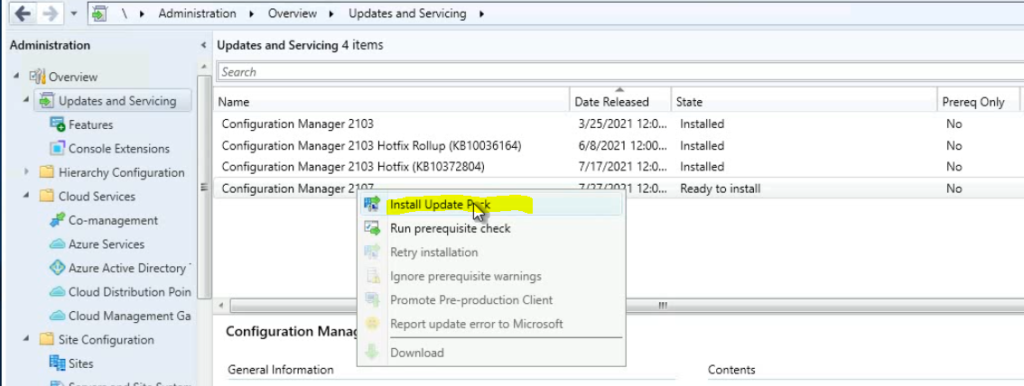
Task: Select the Configuration Manager 2107 row
Action: (x=617, y=189)
